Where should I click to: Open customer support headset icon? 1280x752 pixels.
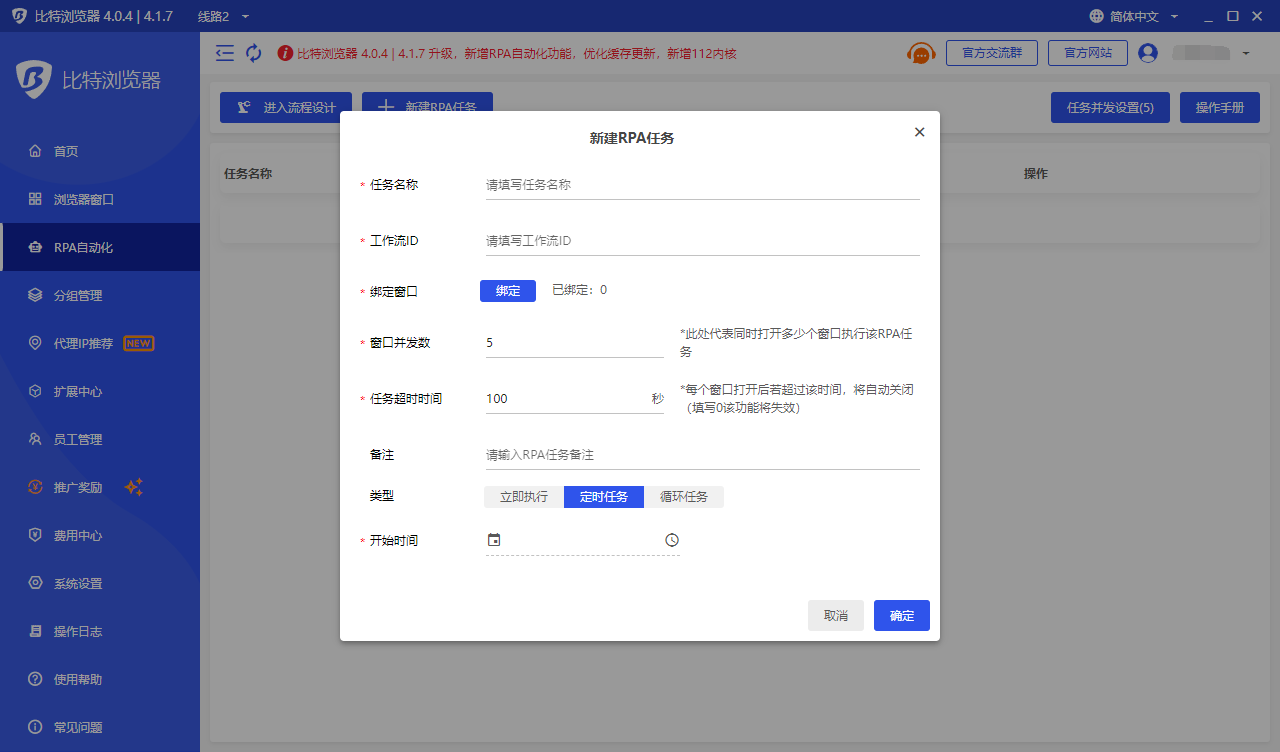921,53
